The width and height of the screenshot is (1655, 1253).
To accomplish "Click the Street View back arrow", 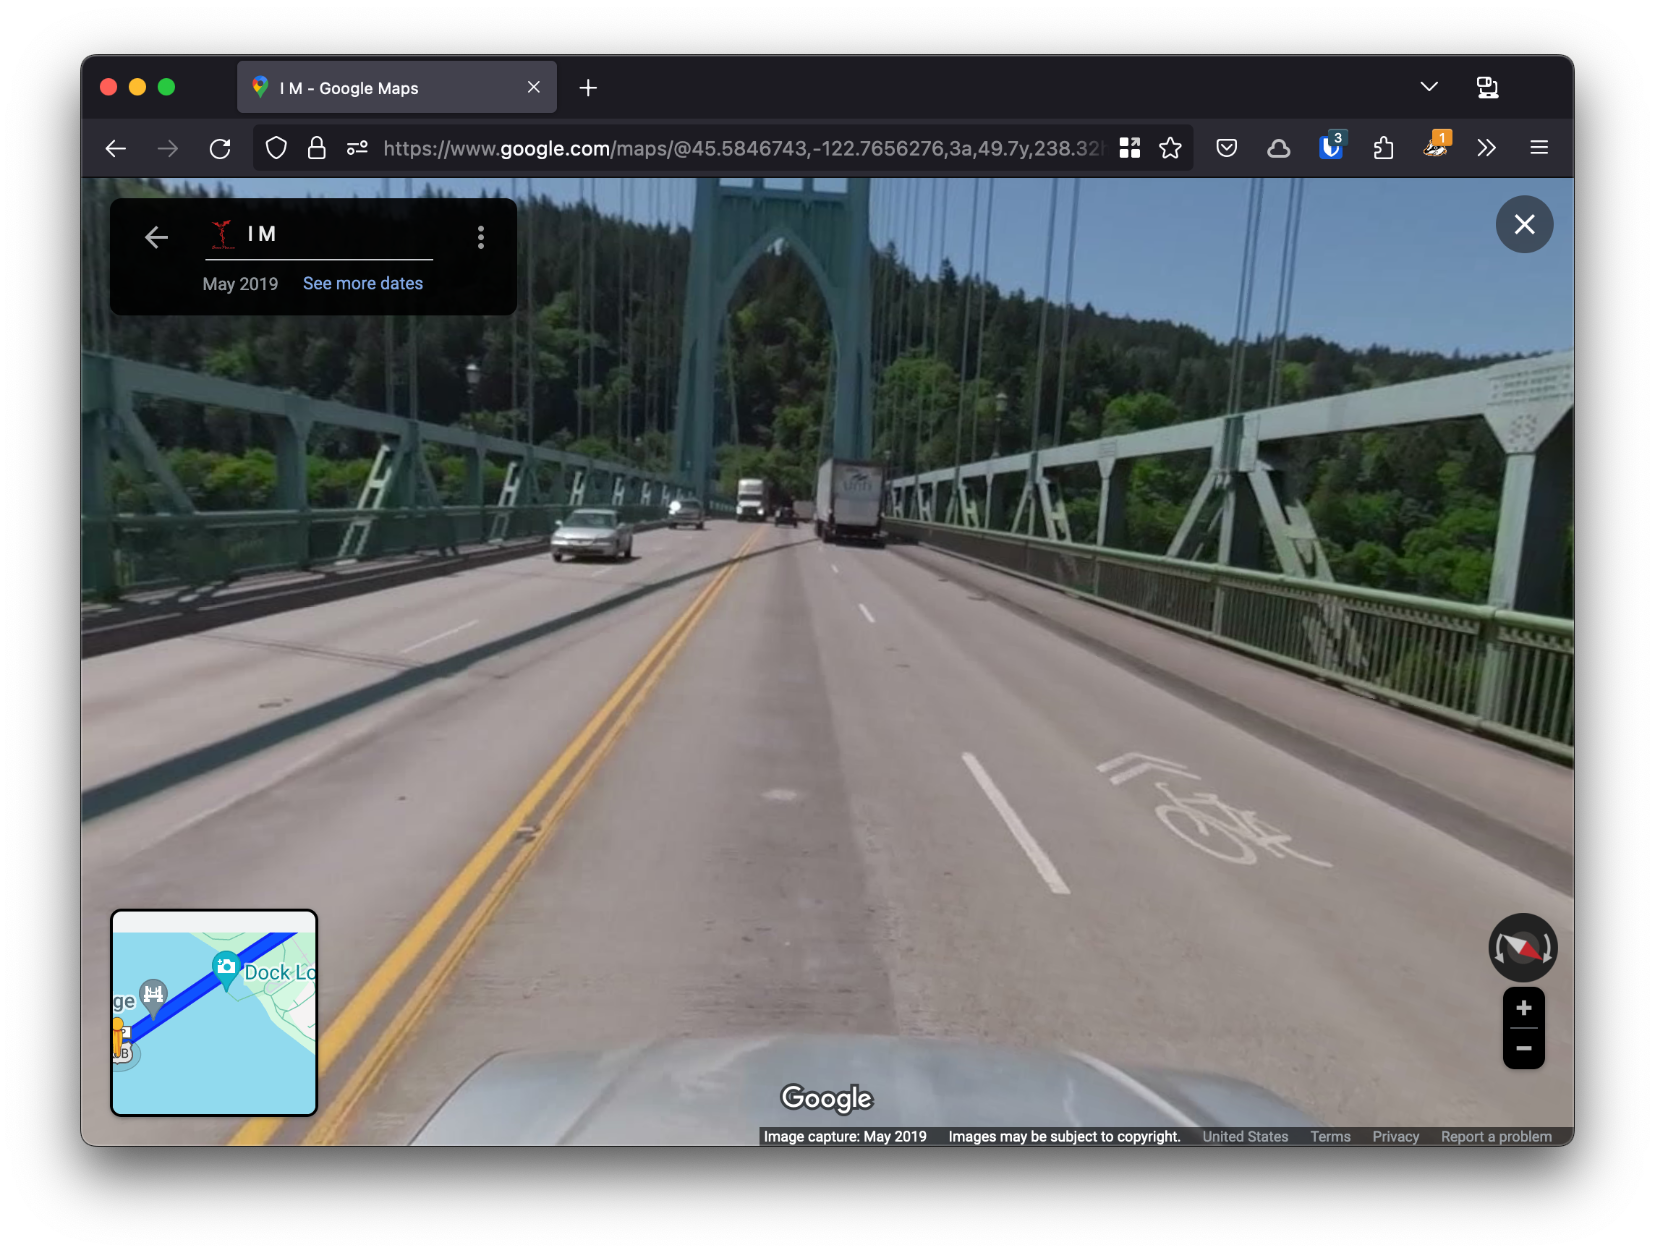I will (156, 237).
